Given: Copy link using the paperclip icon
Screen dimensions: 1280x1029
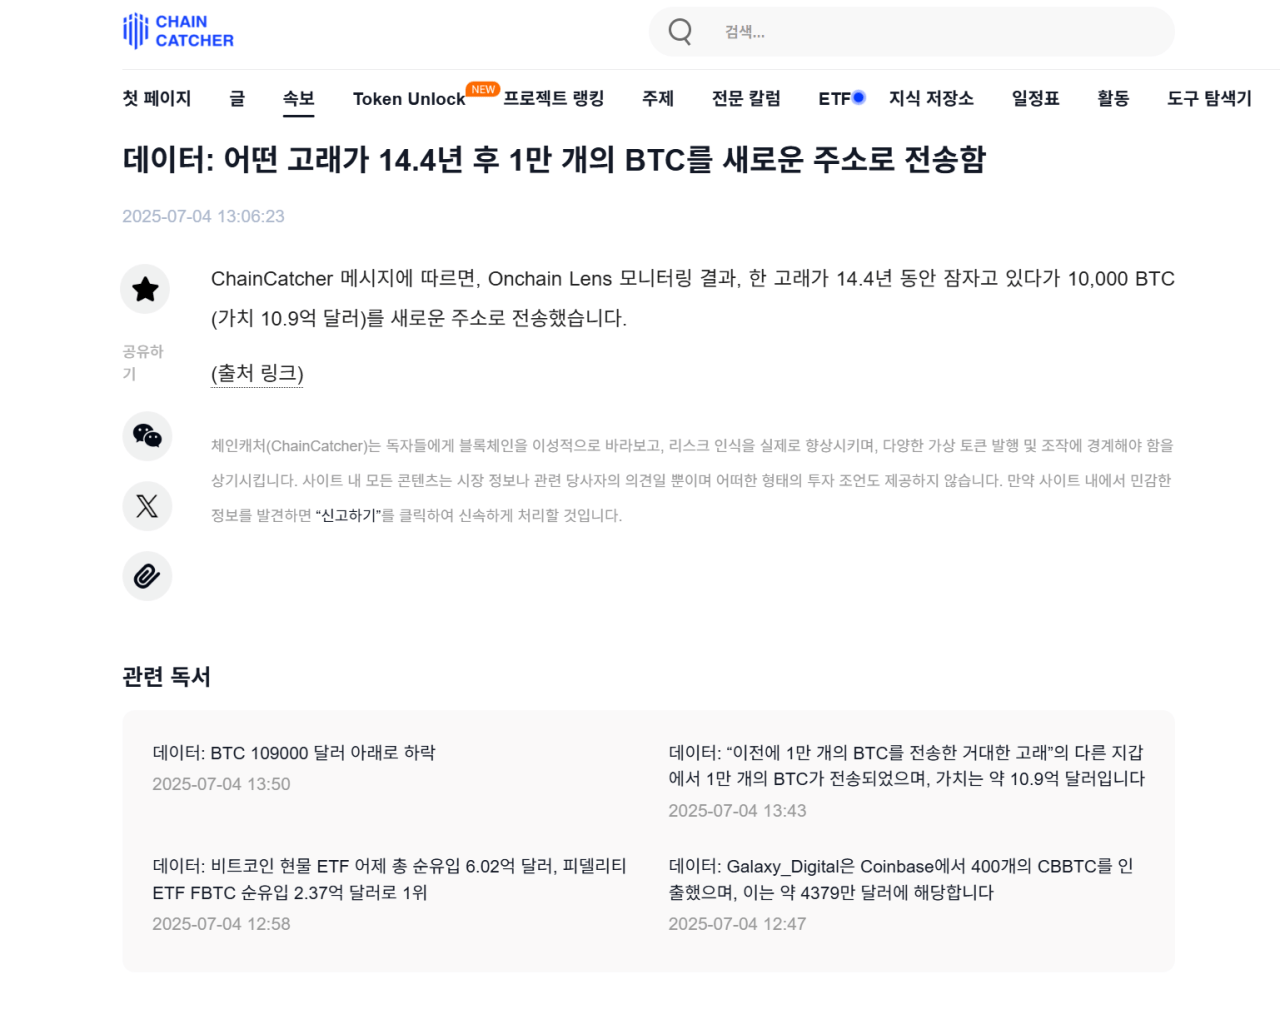Looking at the screenshot, I should click(147, 576).
